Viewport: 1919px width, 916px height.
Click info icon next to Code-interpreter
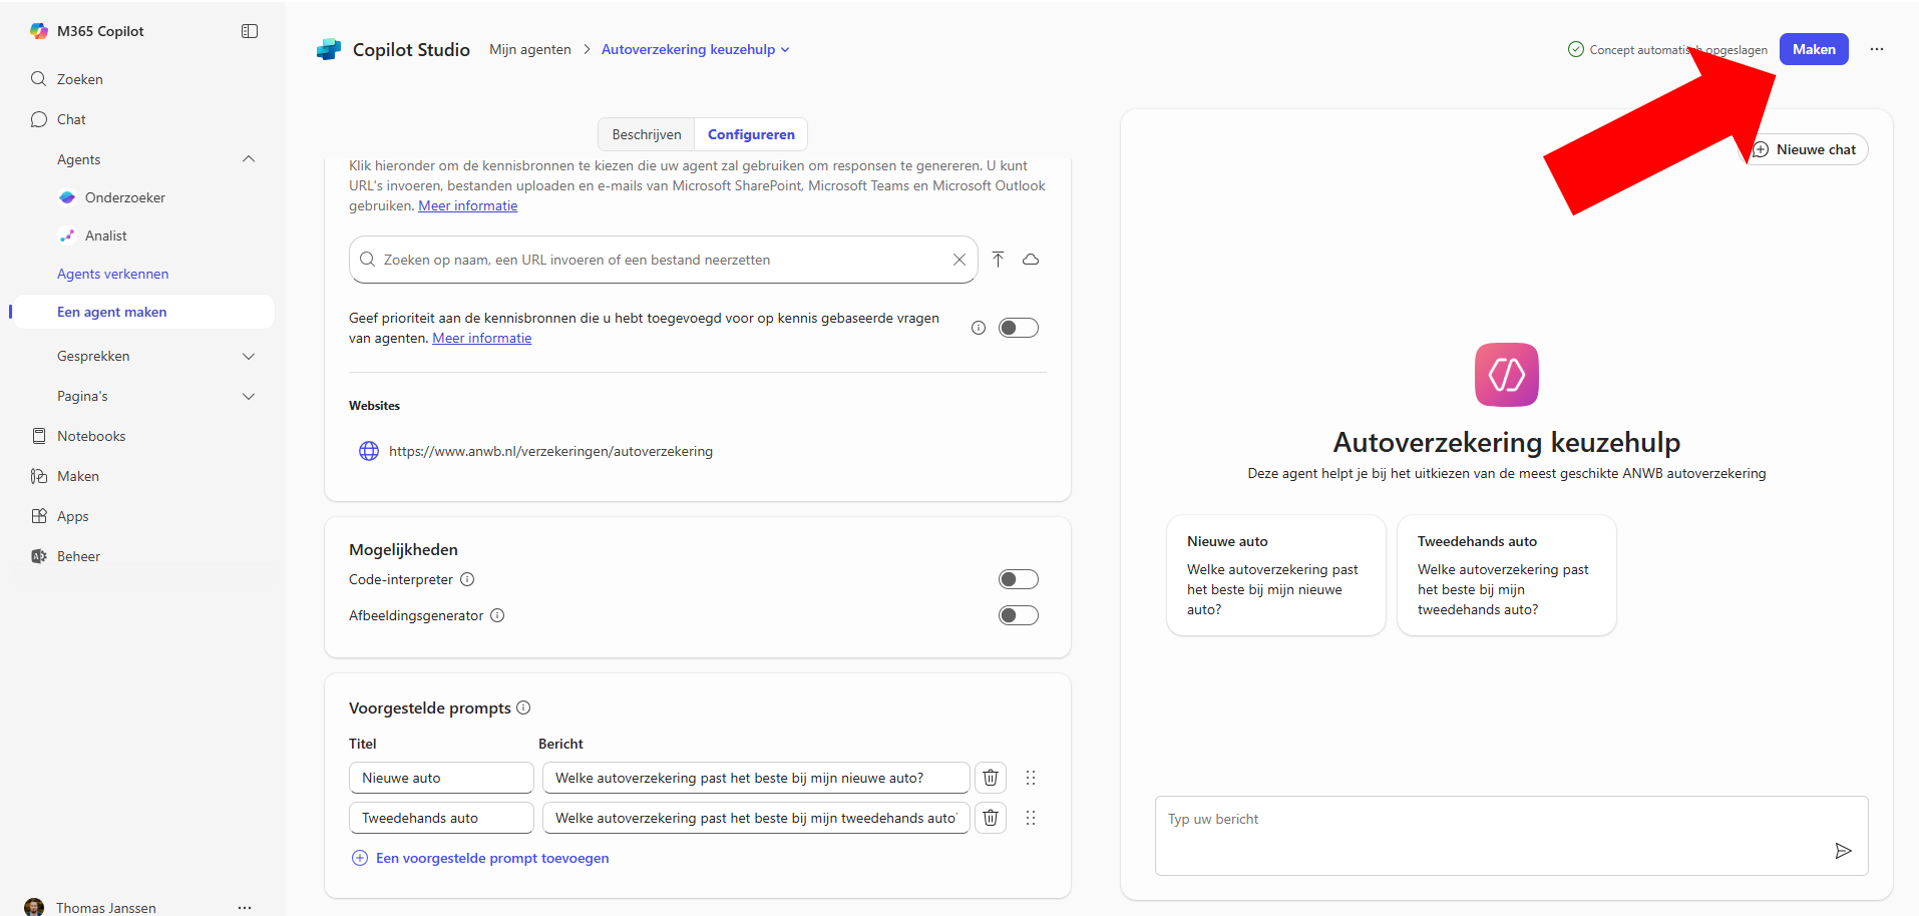467,580
